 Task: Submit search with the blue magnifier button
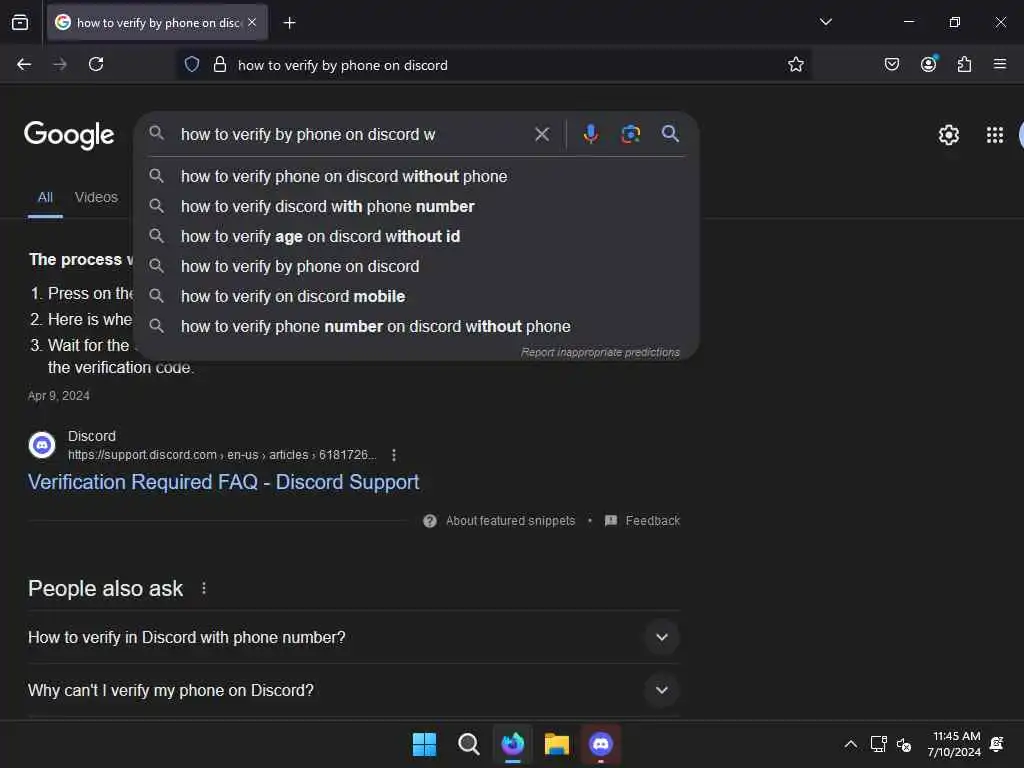tap(670, 134)
